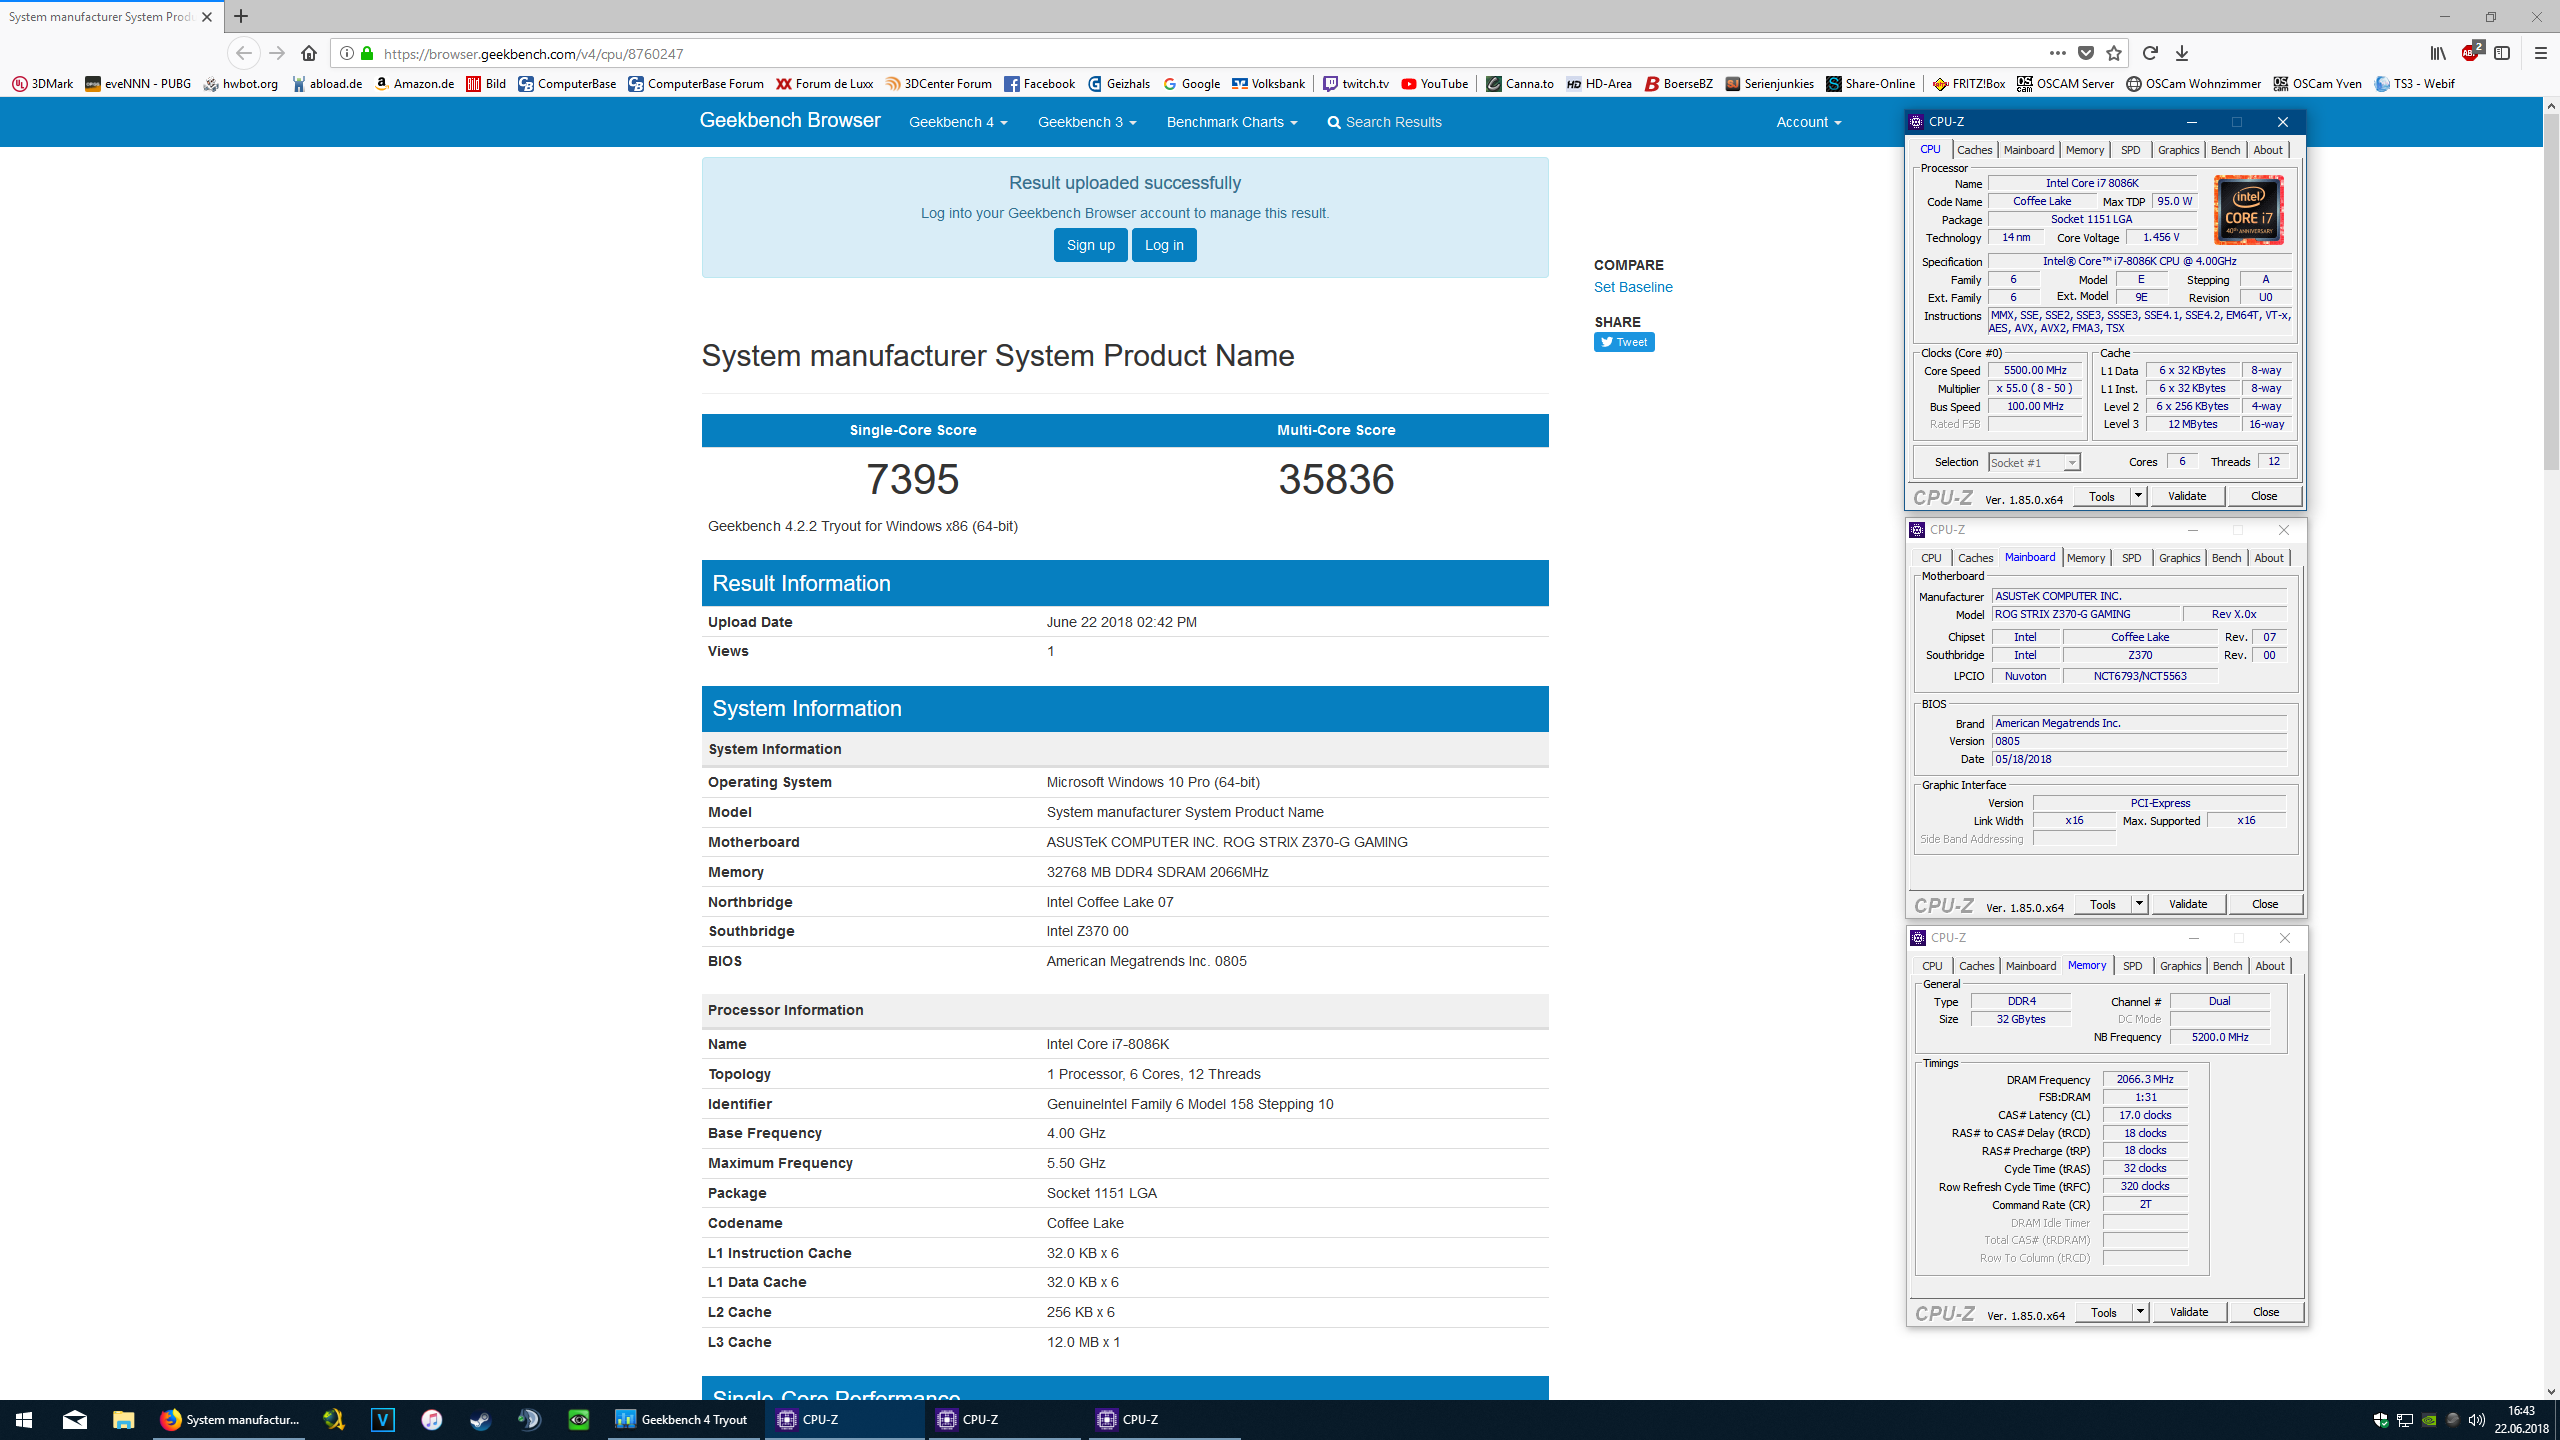Viewport: 2560px width, 1440px height.
Task: Open the twitch.tv bookmark
Action: coord(1355,84)
